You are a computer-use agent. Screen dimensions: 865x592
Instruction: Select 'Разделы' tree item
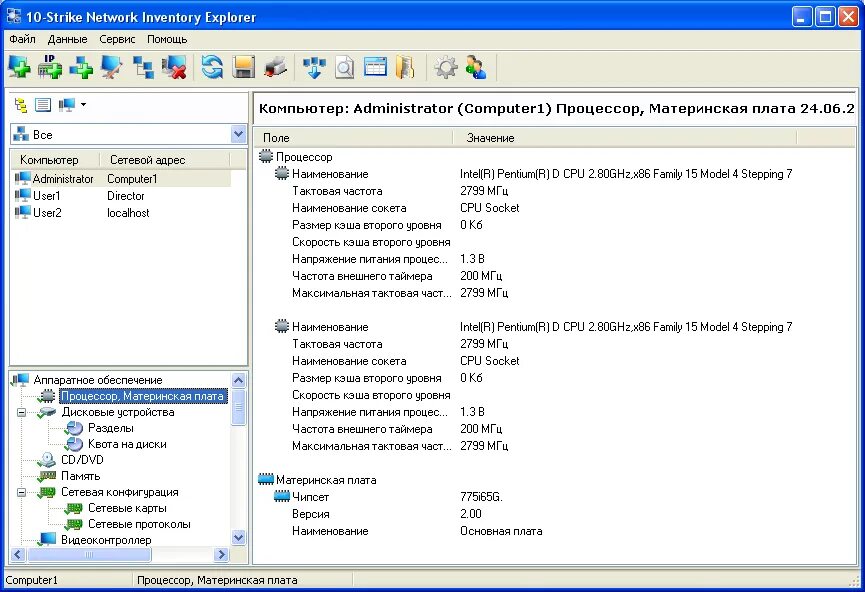coord(110,428)
